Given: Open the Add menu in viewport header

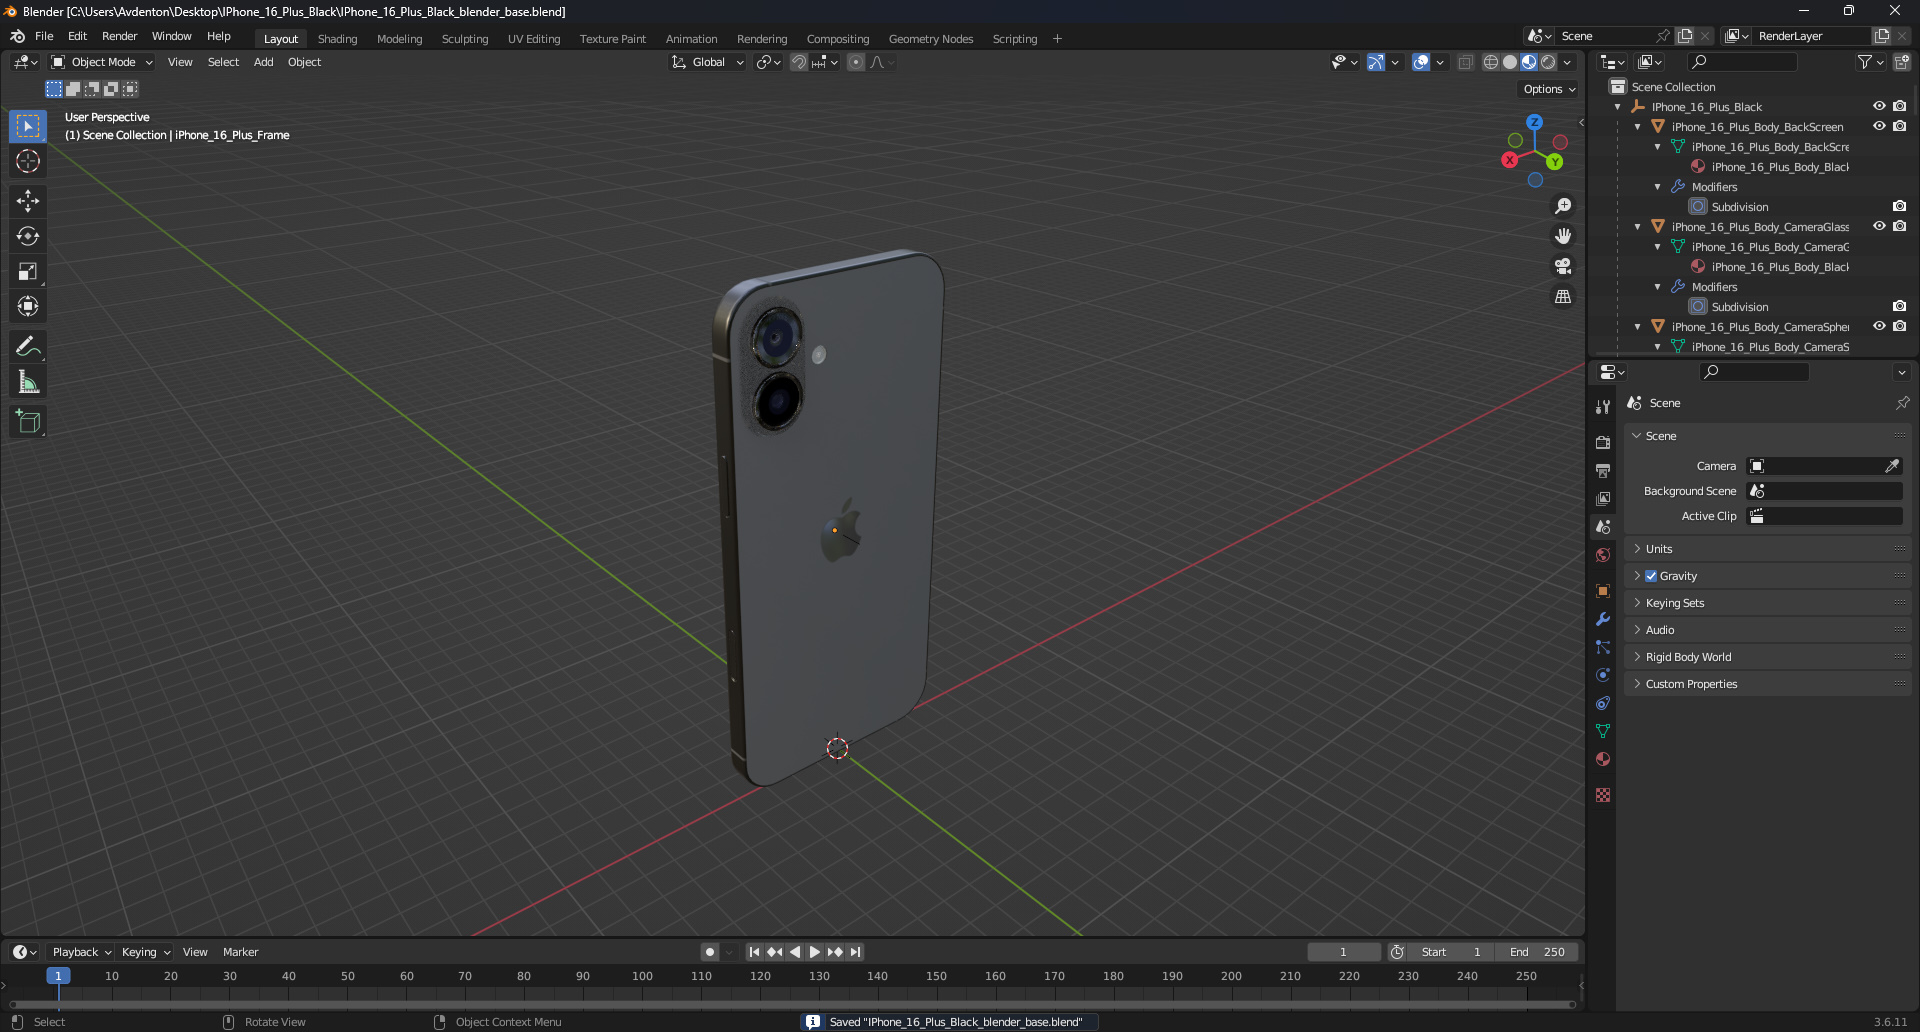Looking at the screenshot, I should pyautogui.click(x=263, y=62).
